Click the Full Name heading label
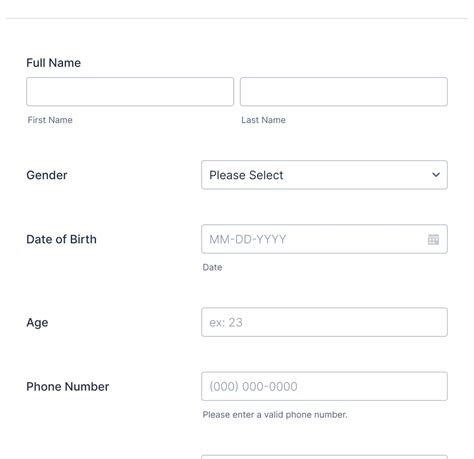Screen dimensions: 474x459 pyautogui.click(x=53, y=63)
